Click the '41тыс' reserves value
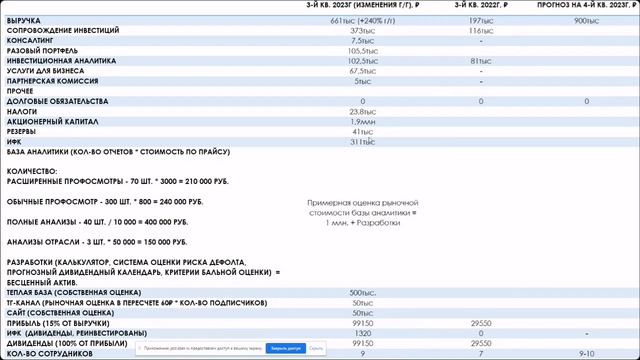Viewport: 640px width, 360px height. pos(362,132)
